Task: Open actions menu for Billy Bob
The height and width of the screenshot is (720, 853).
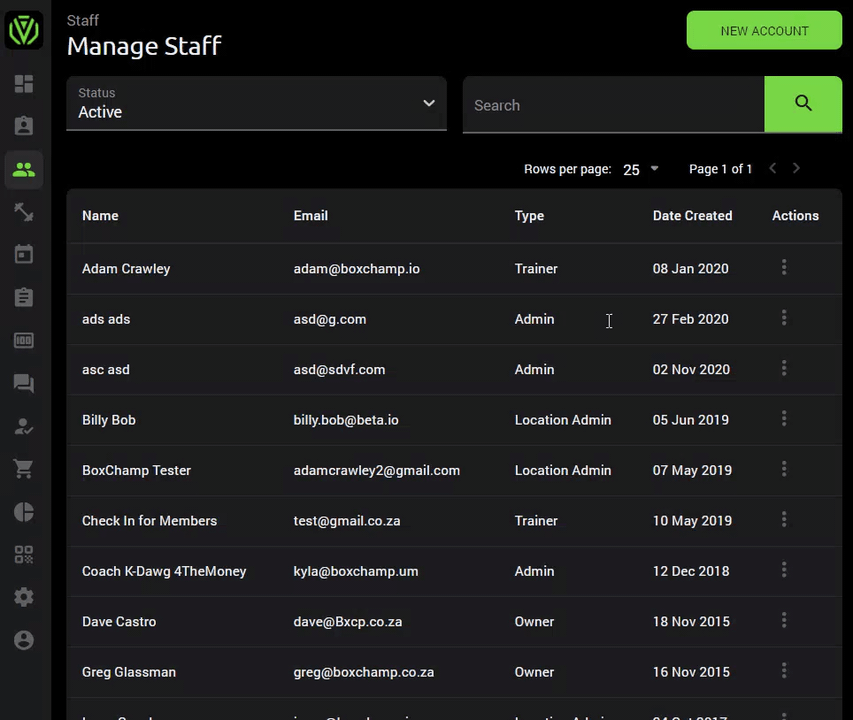Action: pyautogui.click(x=784, y=418)
